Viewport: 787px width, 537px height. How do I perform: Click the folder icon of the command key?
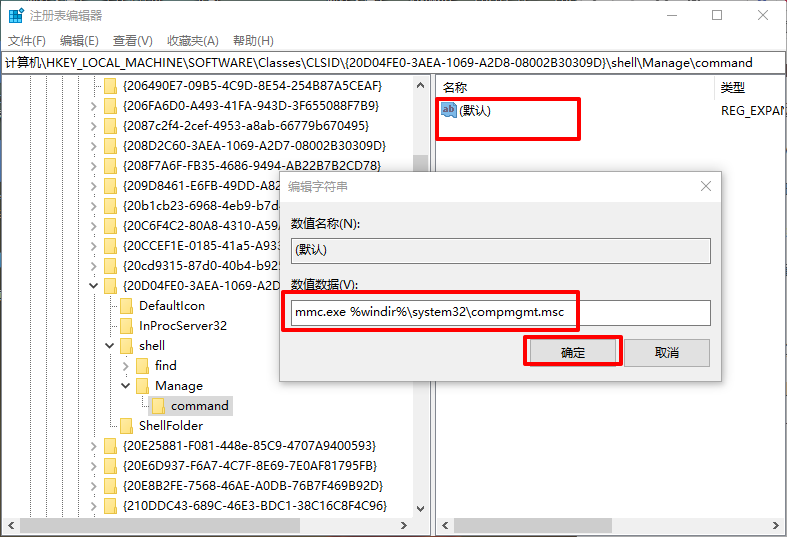159,406
